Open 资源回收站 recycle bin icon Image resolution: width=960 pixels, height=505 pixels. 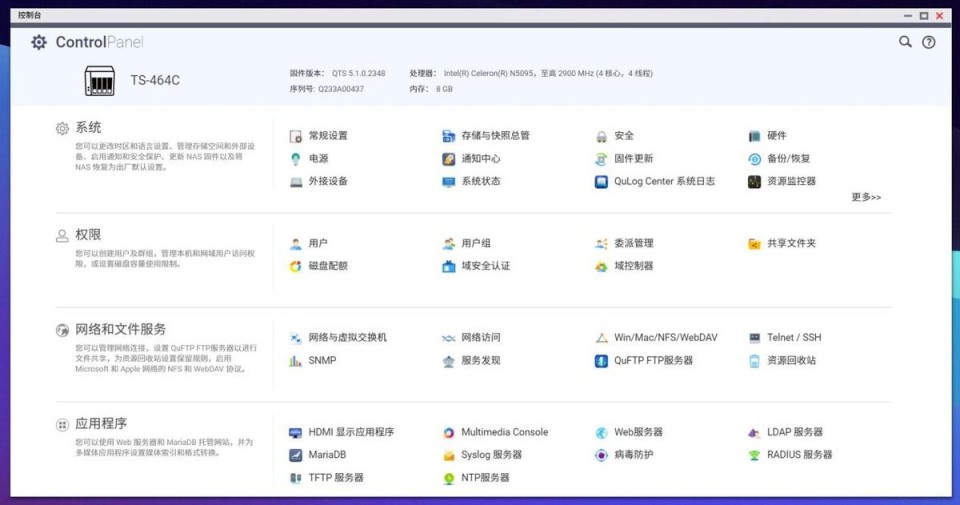(754, 361)
